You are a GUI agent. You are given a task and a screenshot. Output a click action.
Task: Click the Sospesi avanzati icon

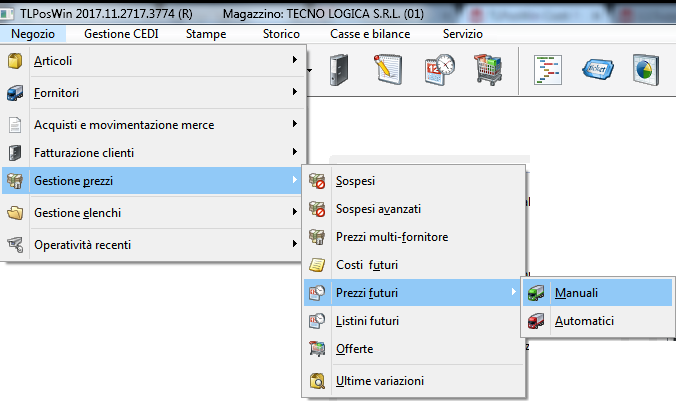click(317, 209)
